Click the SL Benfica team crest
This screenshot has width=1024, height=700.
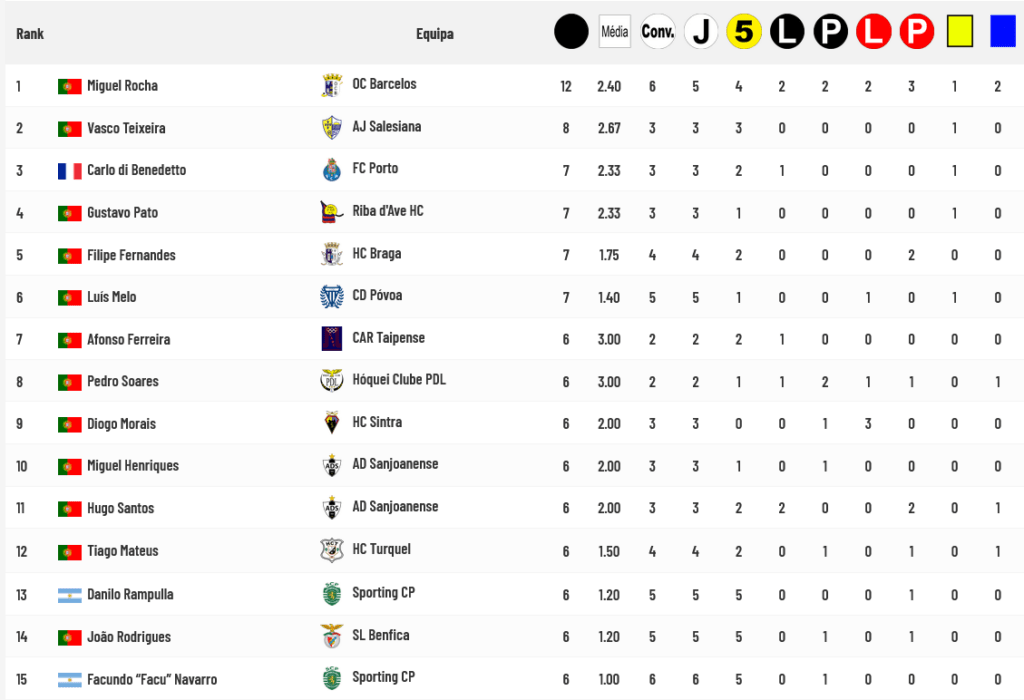pyautogui.click(x=331, y=636)
